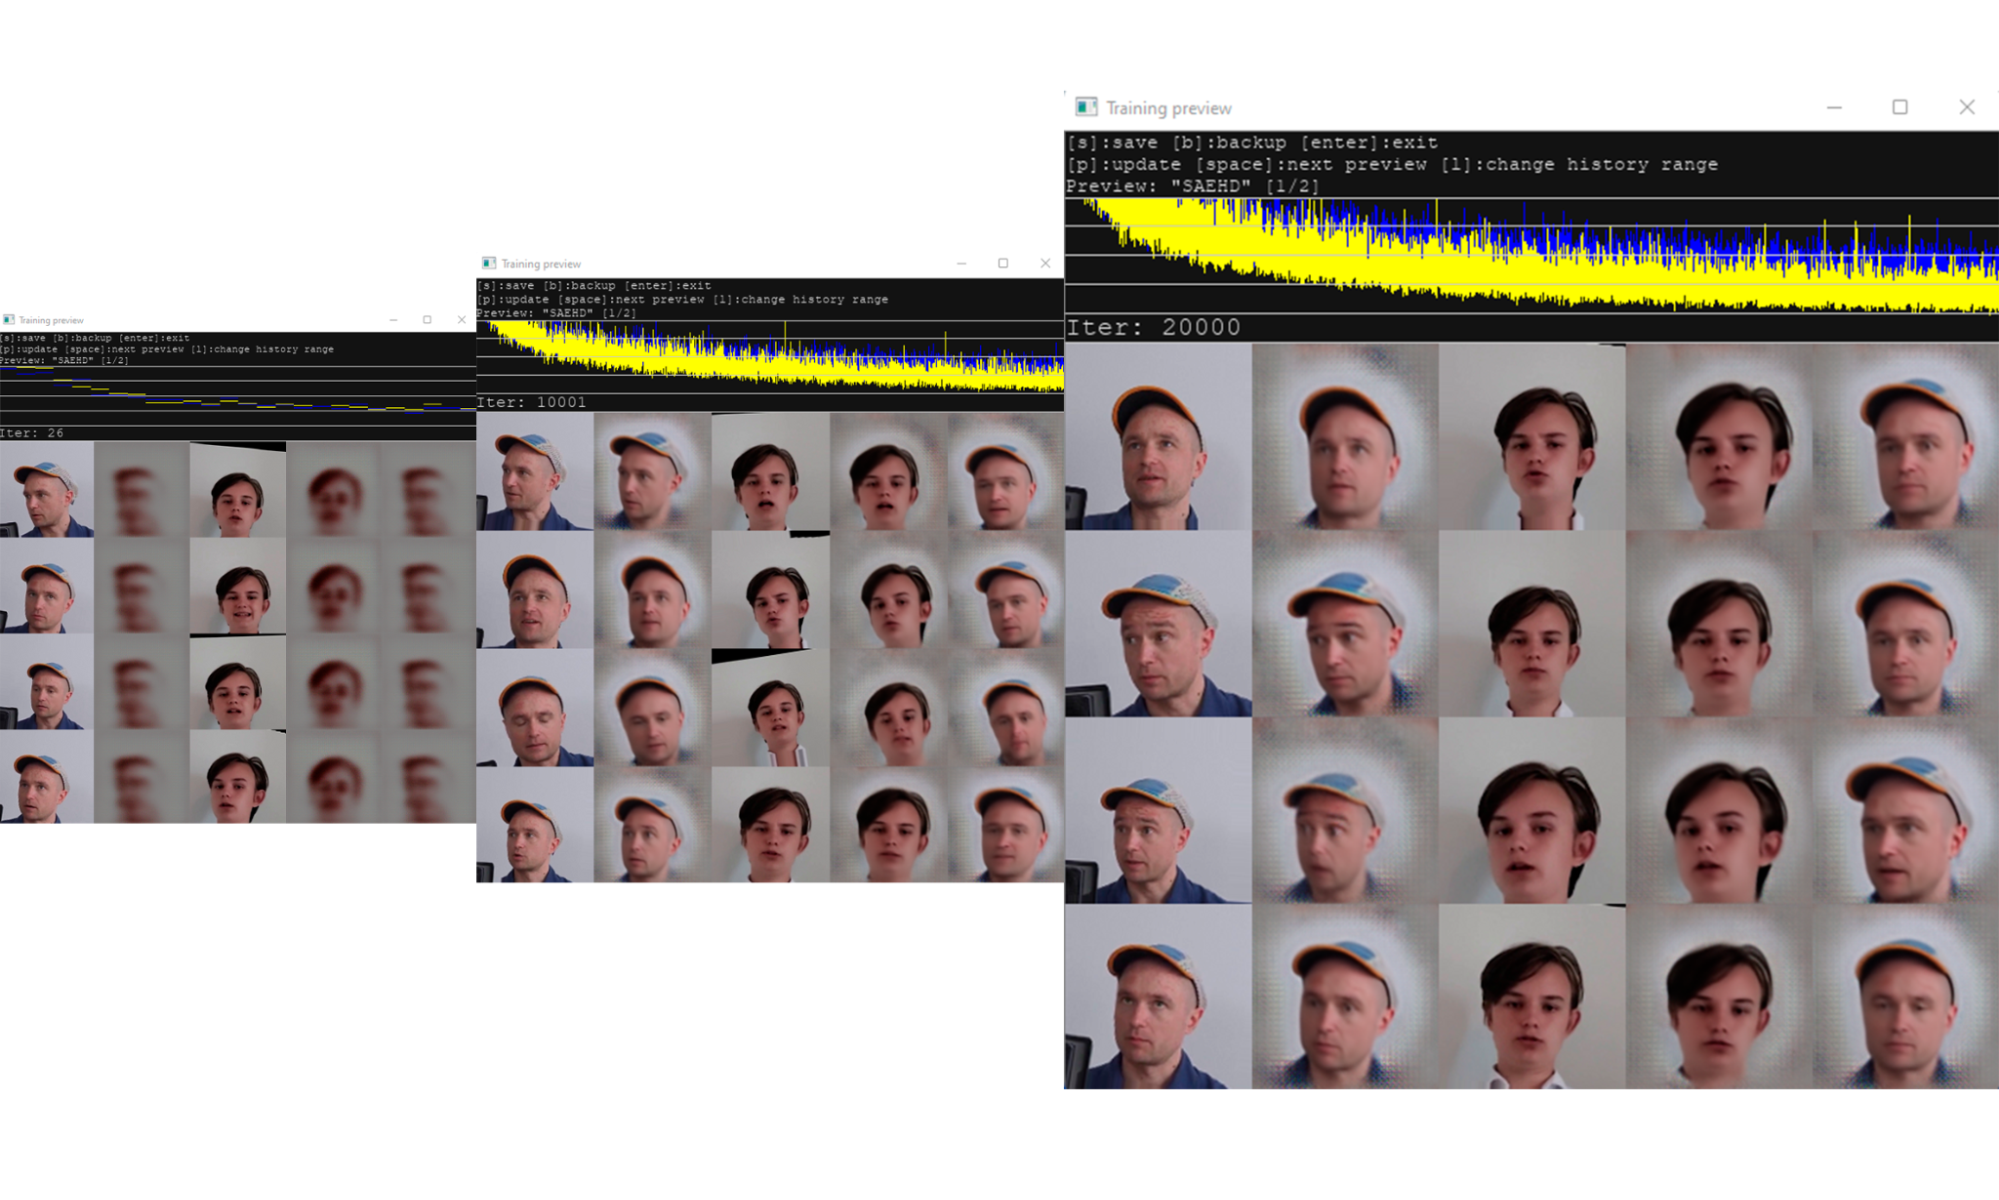Minimize the large Training preview window
Image resolution: width=1999 pixels, height=1200 pixels.
(1834, 107)
